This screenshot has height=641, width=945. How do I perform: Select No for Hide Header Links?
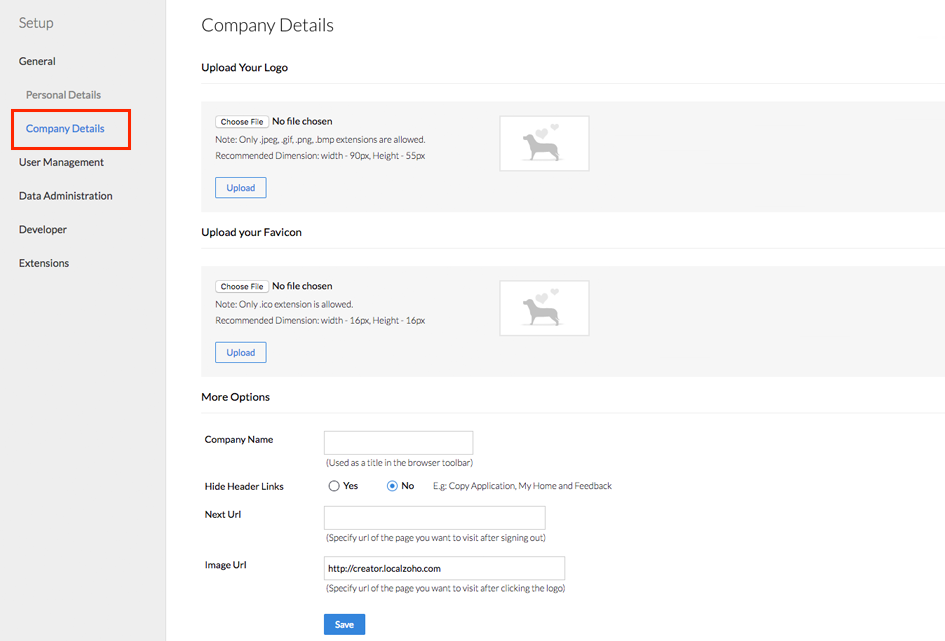(x=392, y=486)
